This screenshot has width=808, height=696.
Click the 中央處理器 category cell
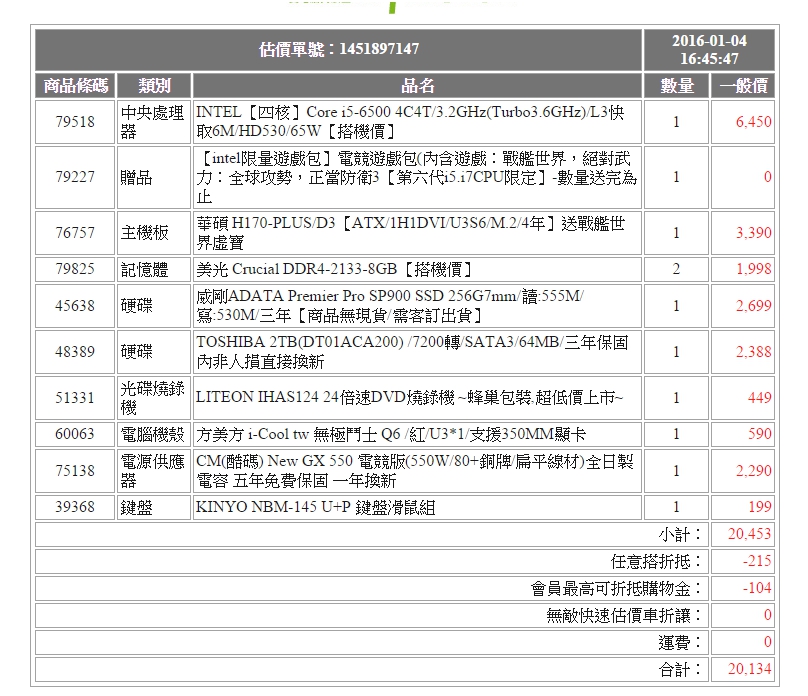click(154, 122)
